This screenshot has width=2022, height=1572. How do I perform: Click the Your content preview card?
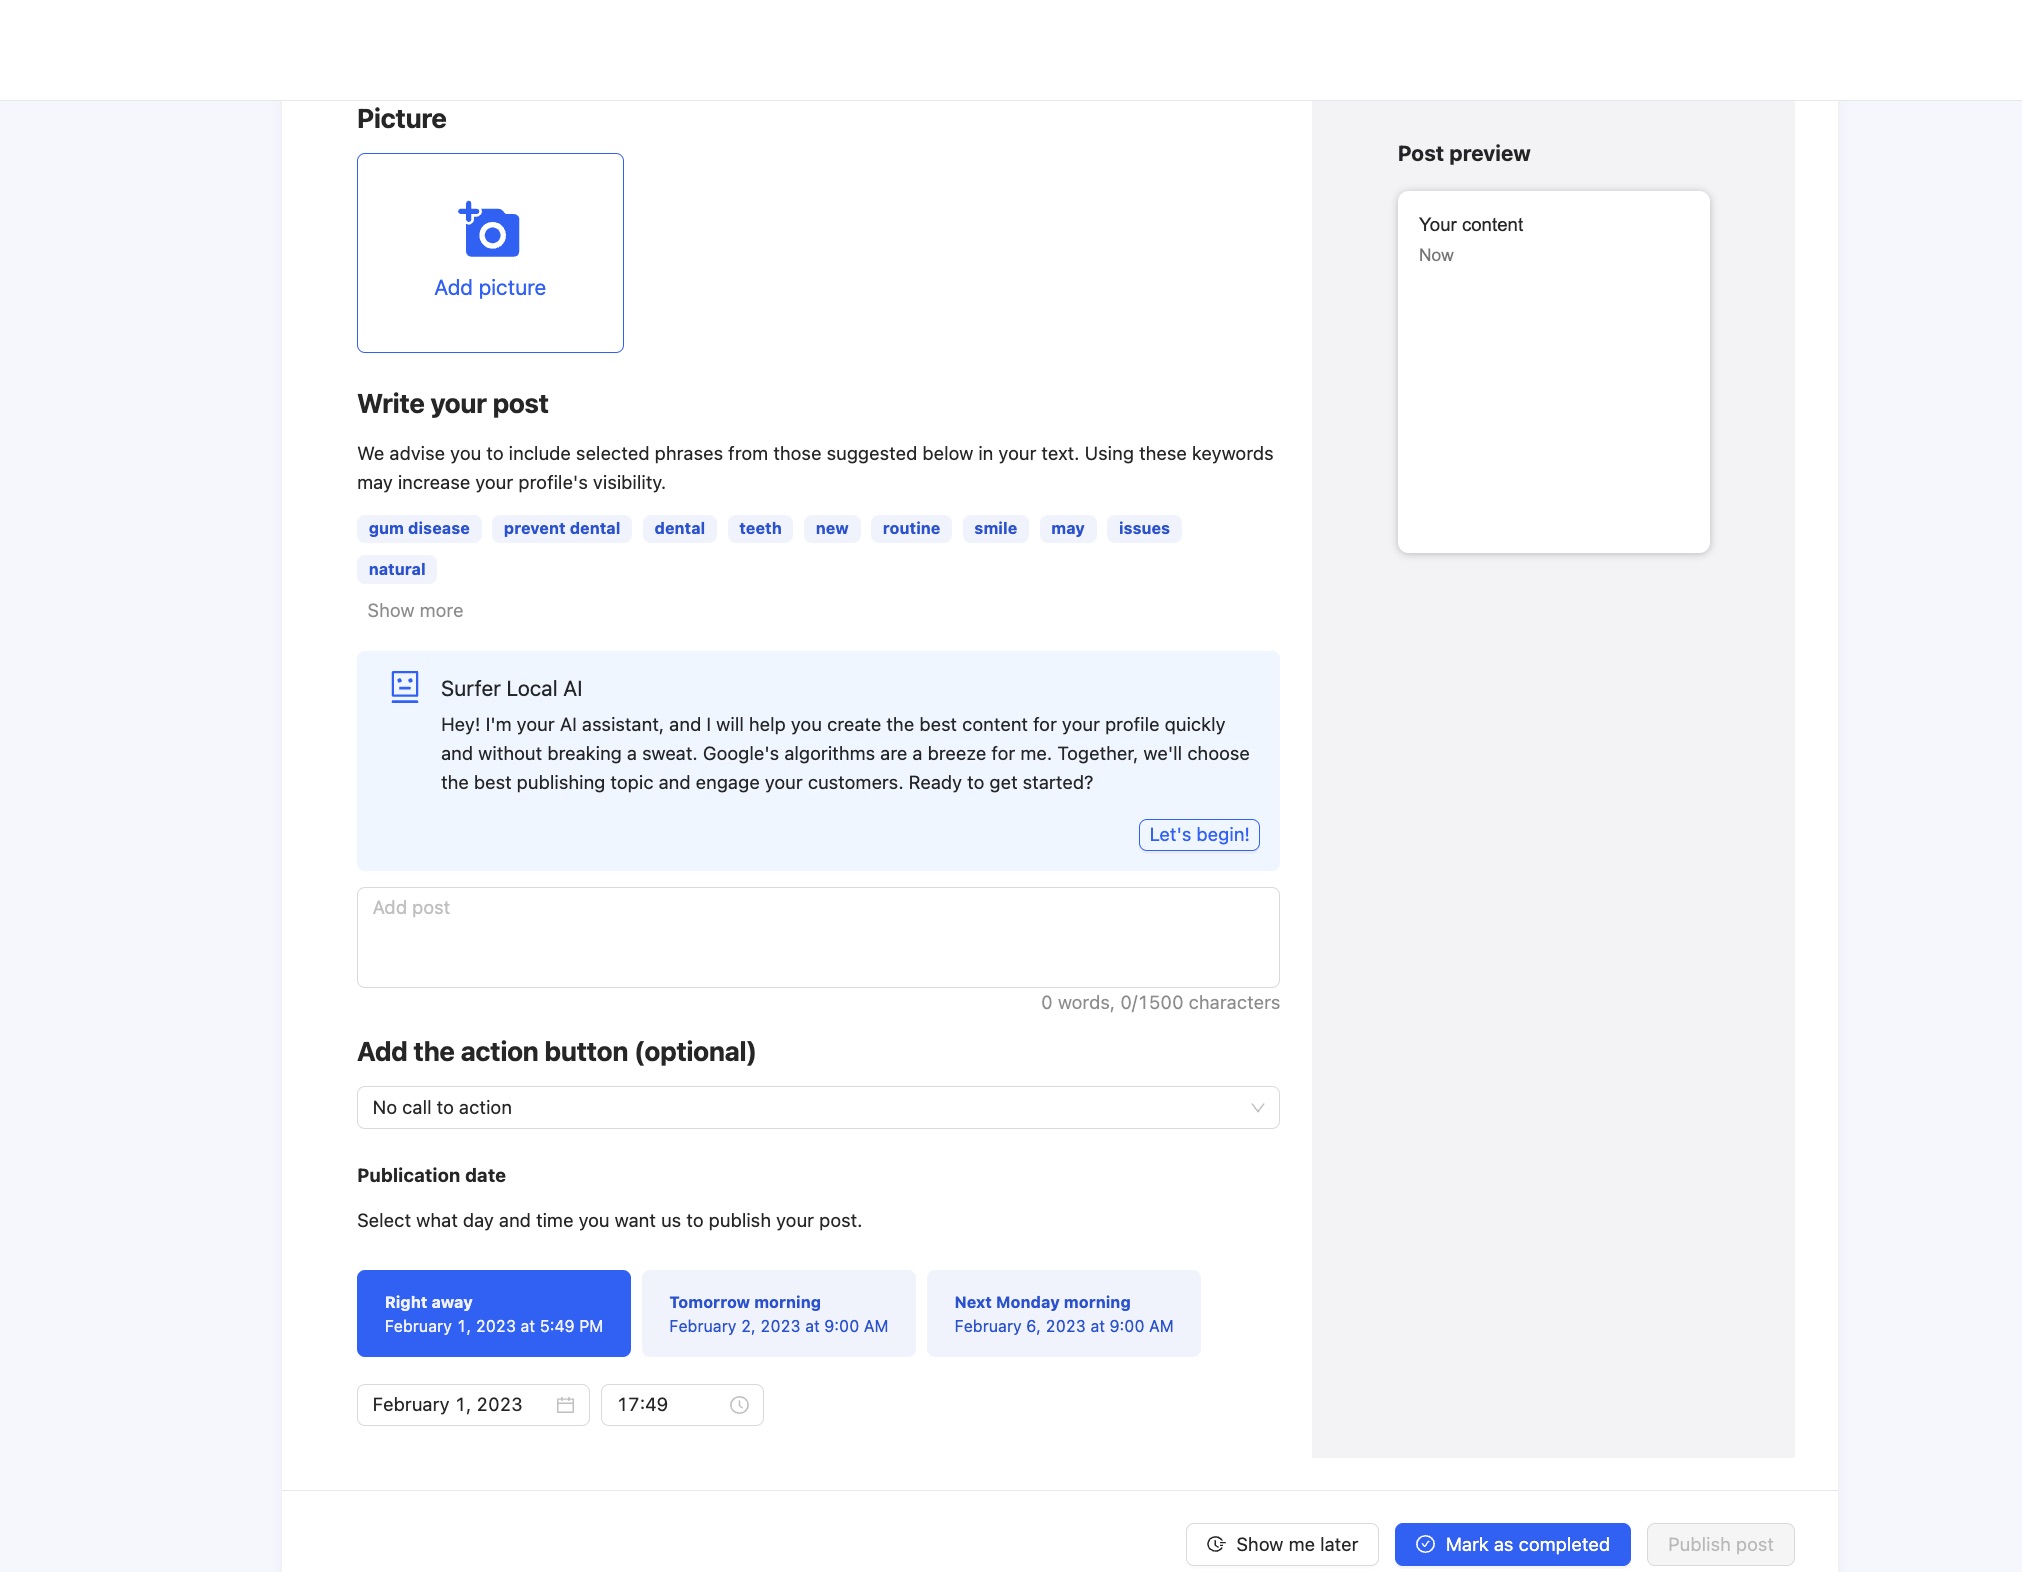[1552, 371]
